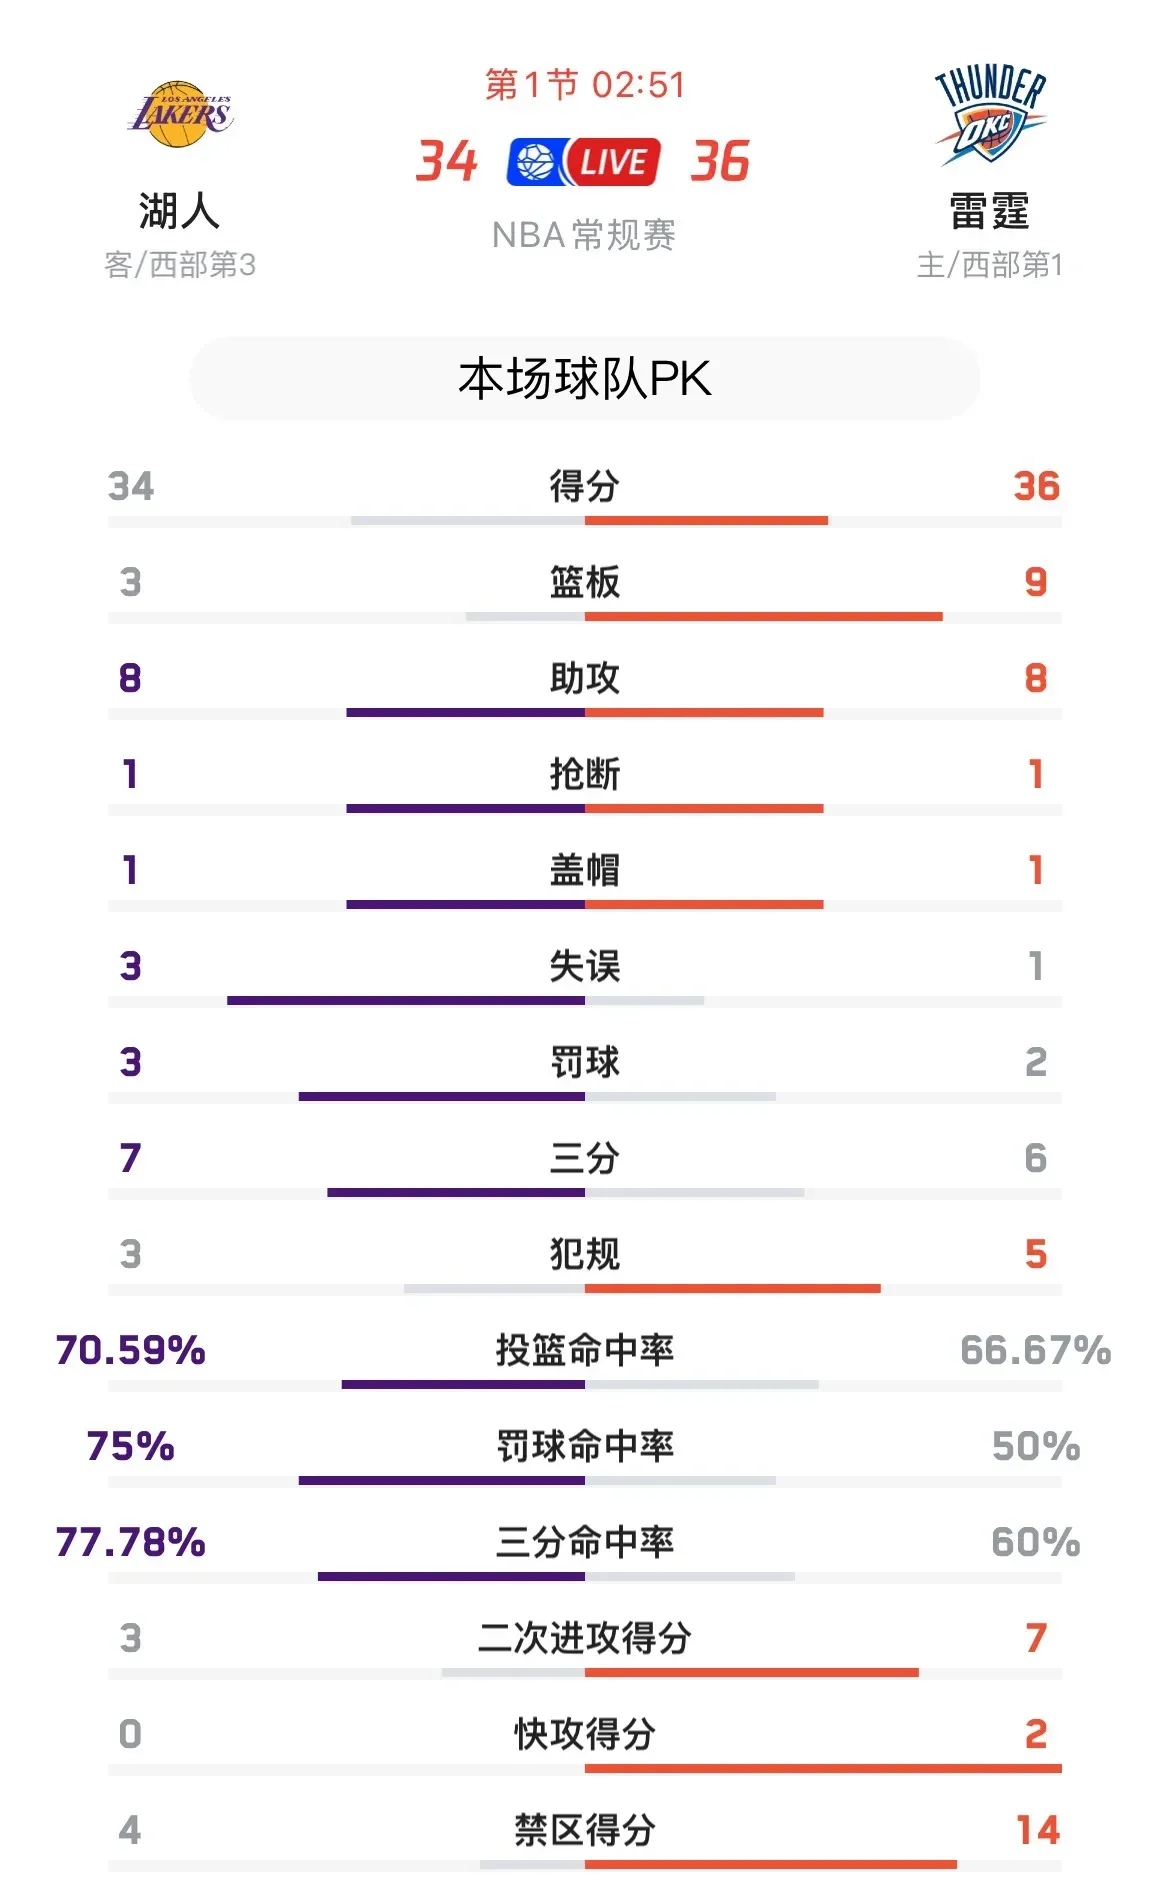Viewport: 1170px width, 1878px height.
Task: Expand the 三分命中率 statistic details
Action: [x=585, y=1542]
